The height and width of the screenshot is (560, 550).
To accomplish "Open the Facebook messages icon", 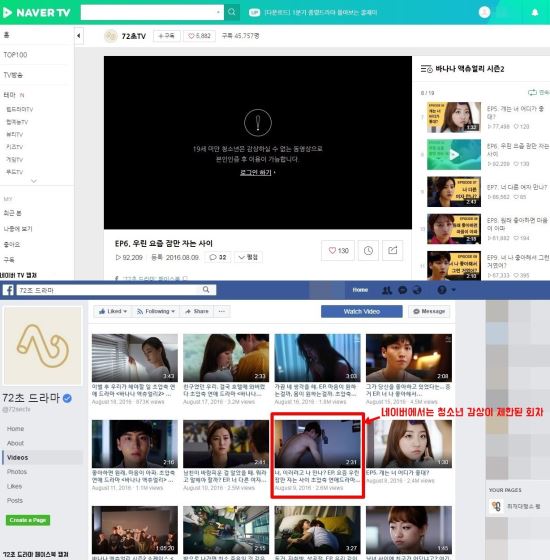I will (x=402, y=290).
